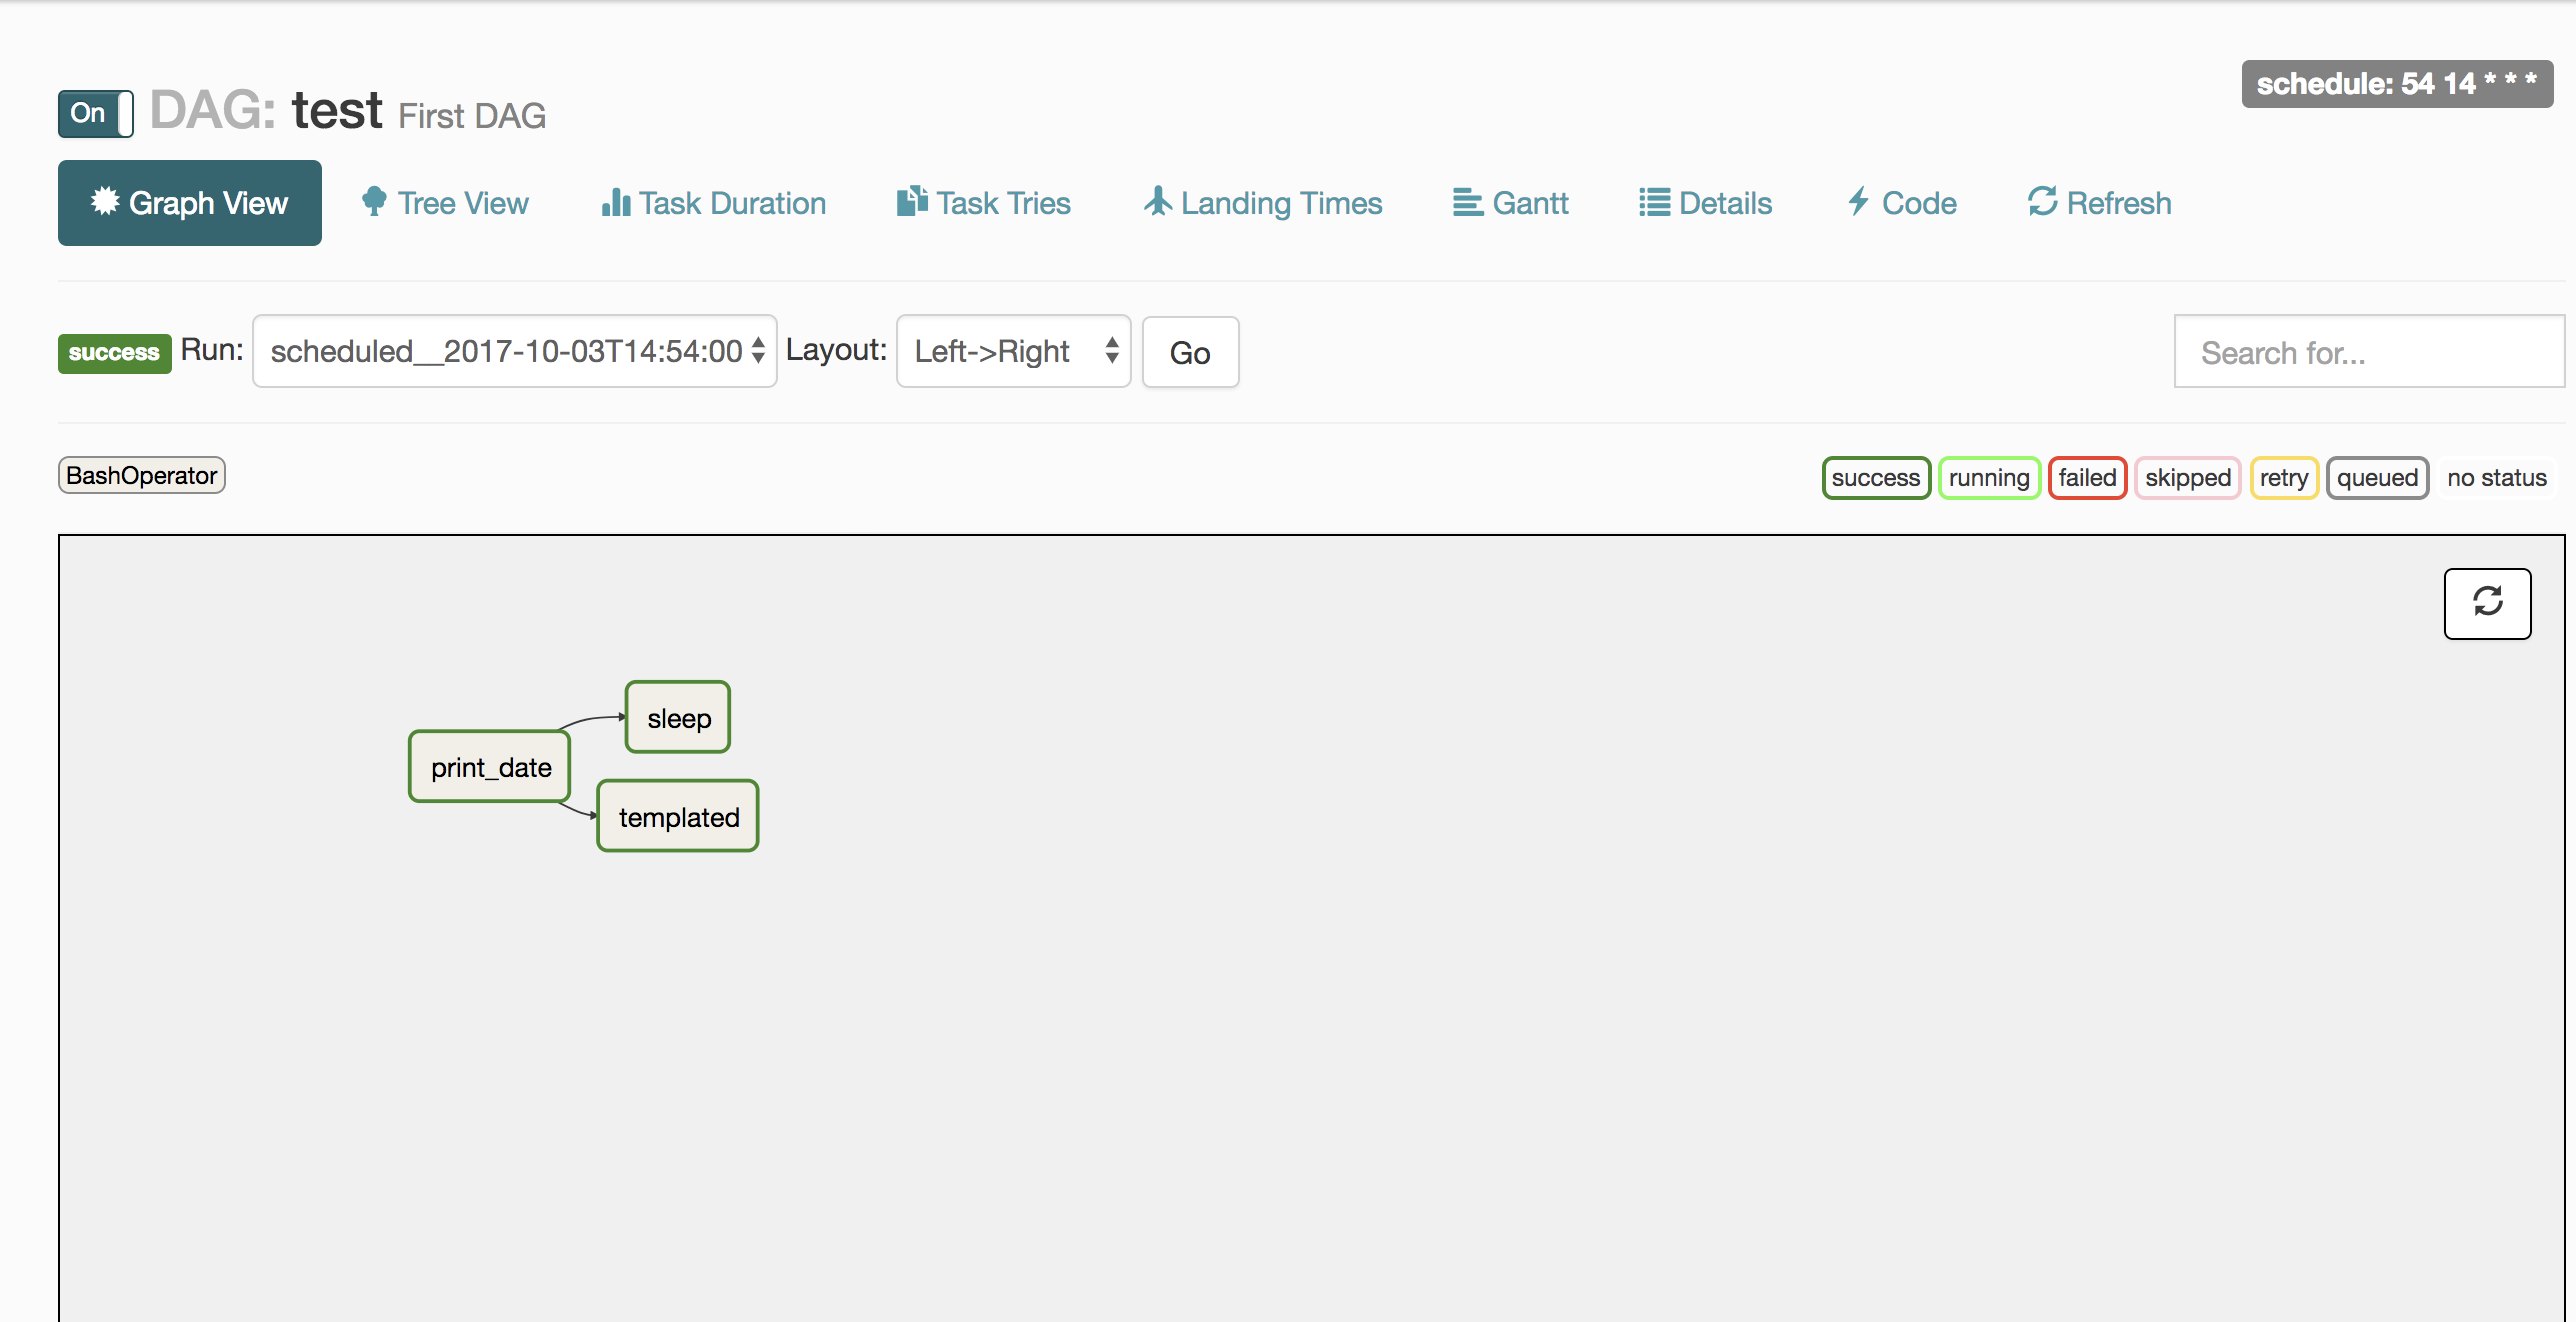Click the Landing Times plane icon
2576x1322 pixels.
click(1157, 201)
